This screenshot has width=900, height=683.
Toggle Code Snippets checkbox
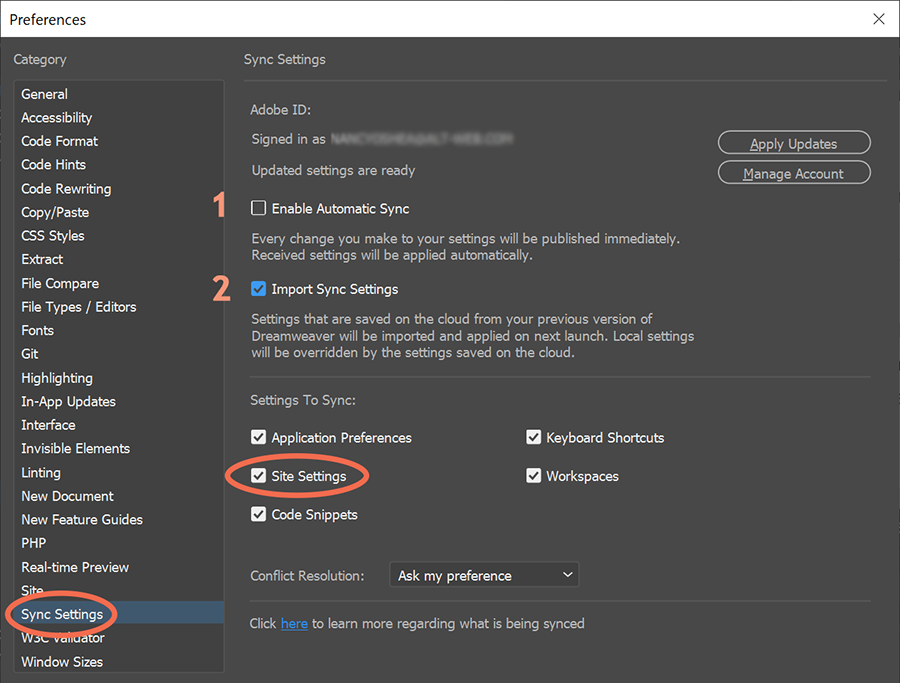tap(258, 514)
